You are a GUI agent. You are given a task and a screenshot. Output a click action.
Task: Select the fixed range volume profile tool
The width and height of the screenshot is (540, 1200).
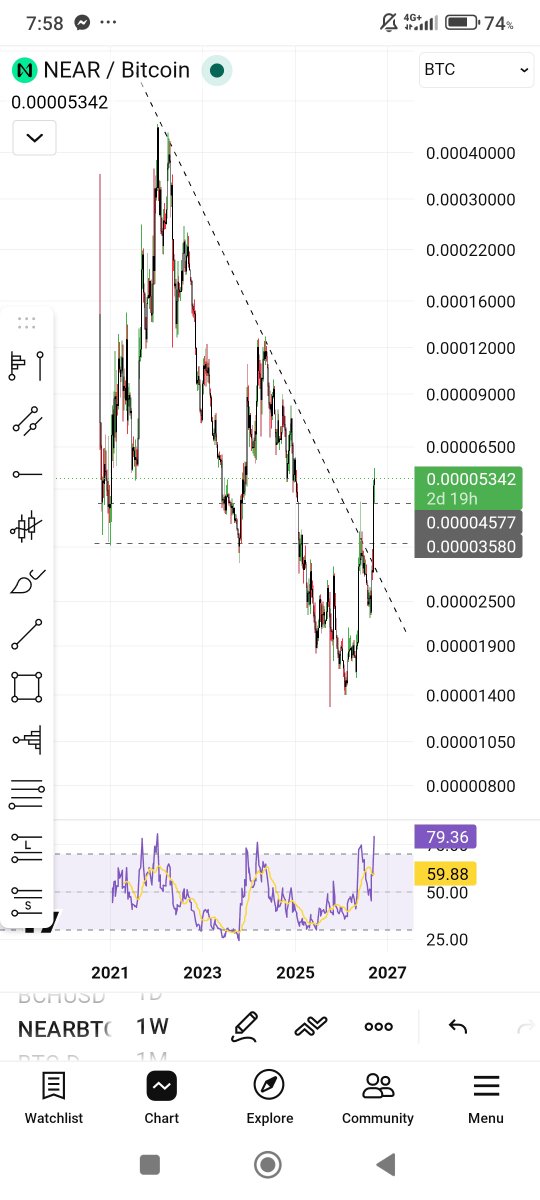[27, 740]
